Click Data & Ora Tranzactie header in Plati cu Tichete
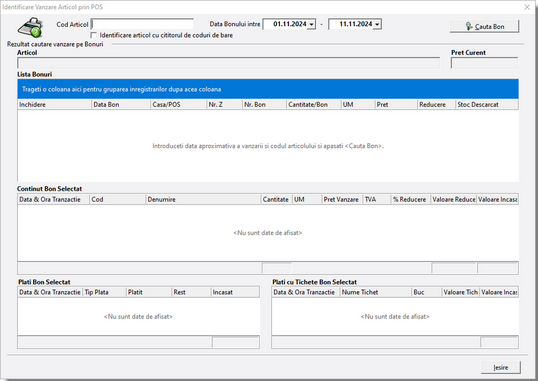Viewport: 538px width, 381px height. pos(306,292)
